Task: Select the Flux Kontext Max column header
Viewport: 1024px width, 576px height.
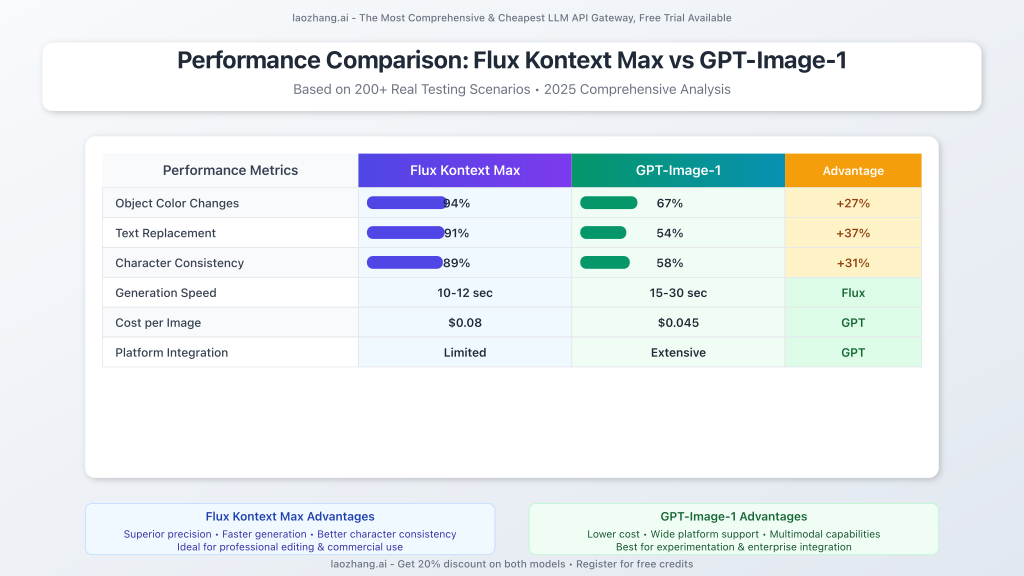Action: click(x=465, y=170)
